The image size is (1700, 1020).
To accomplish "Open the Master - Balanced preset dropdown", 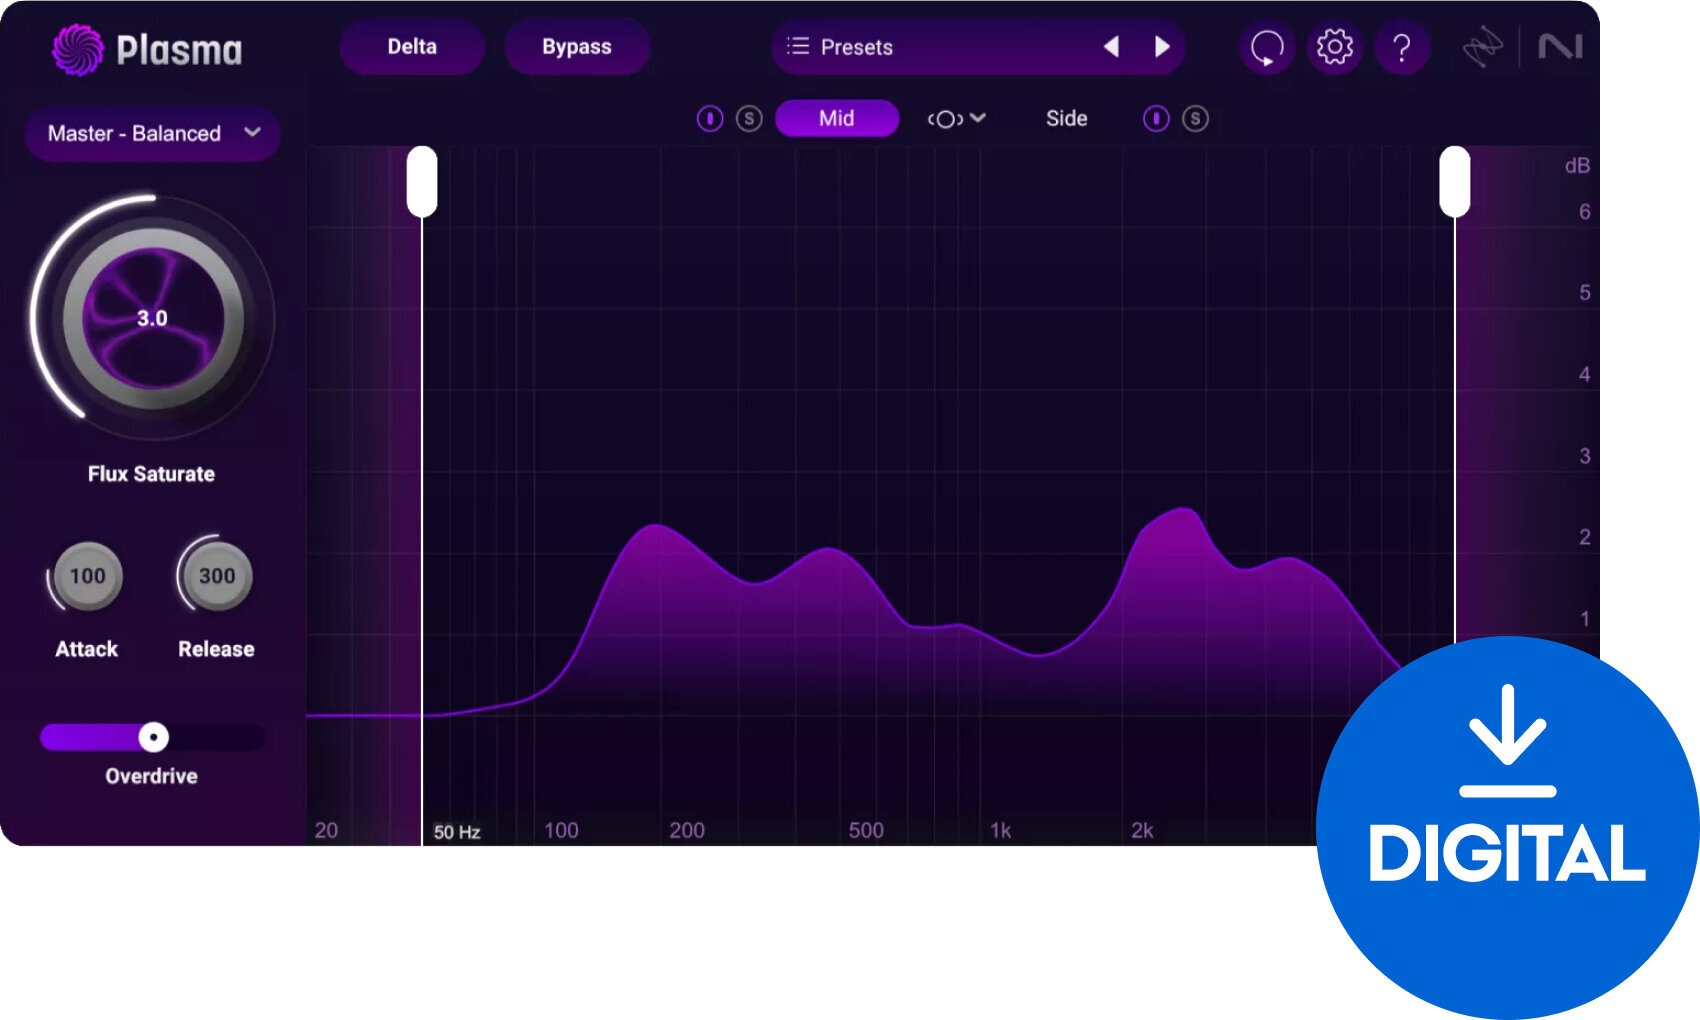I will 152,133.
